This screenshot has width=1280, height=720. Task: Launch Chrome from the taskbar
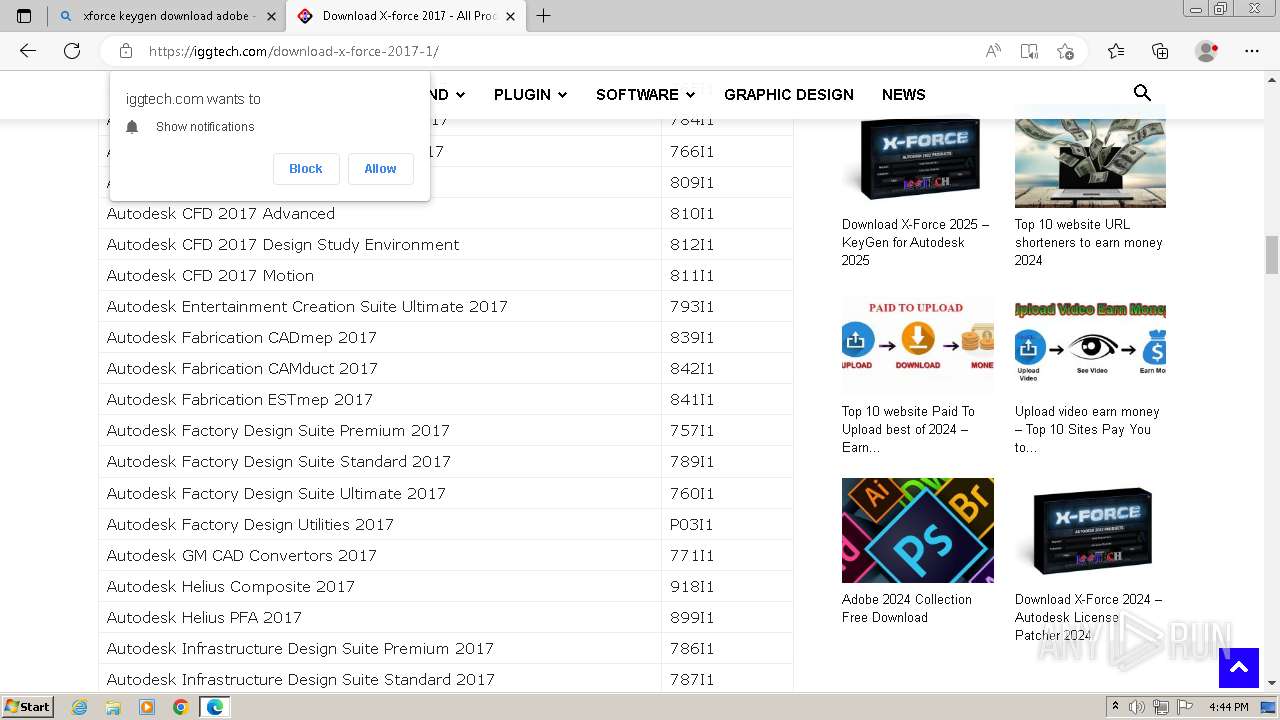pos(181,707)
